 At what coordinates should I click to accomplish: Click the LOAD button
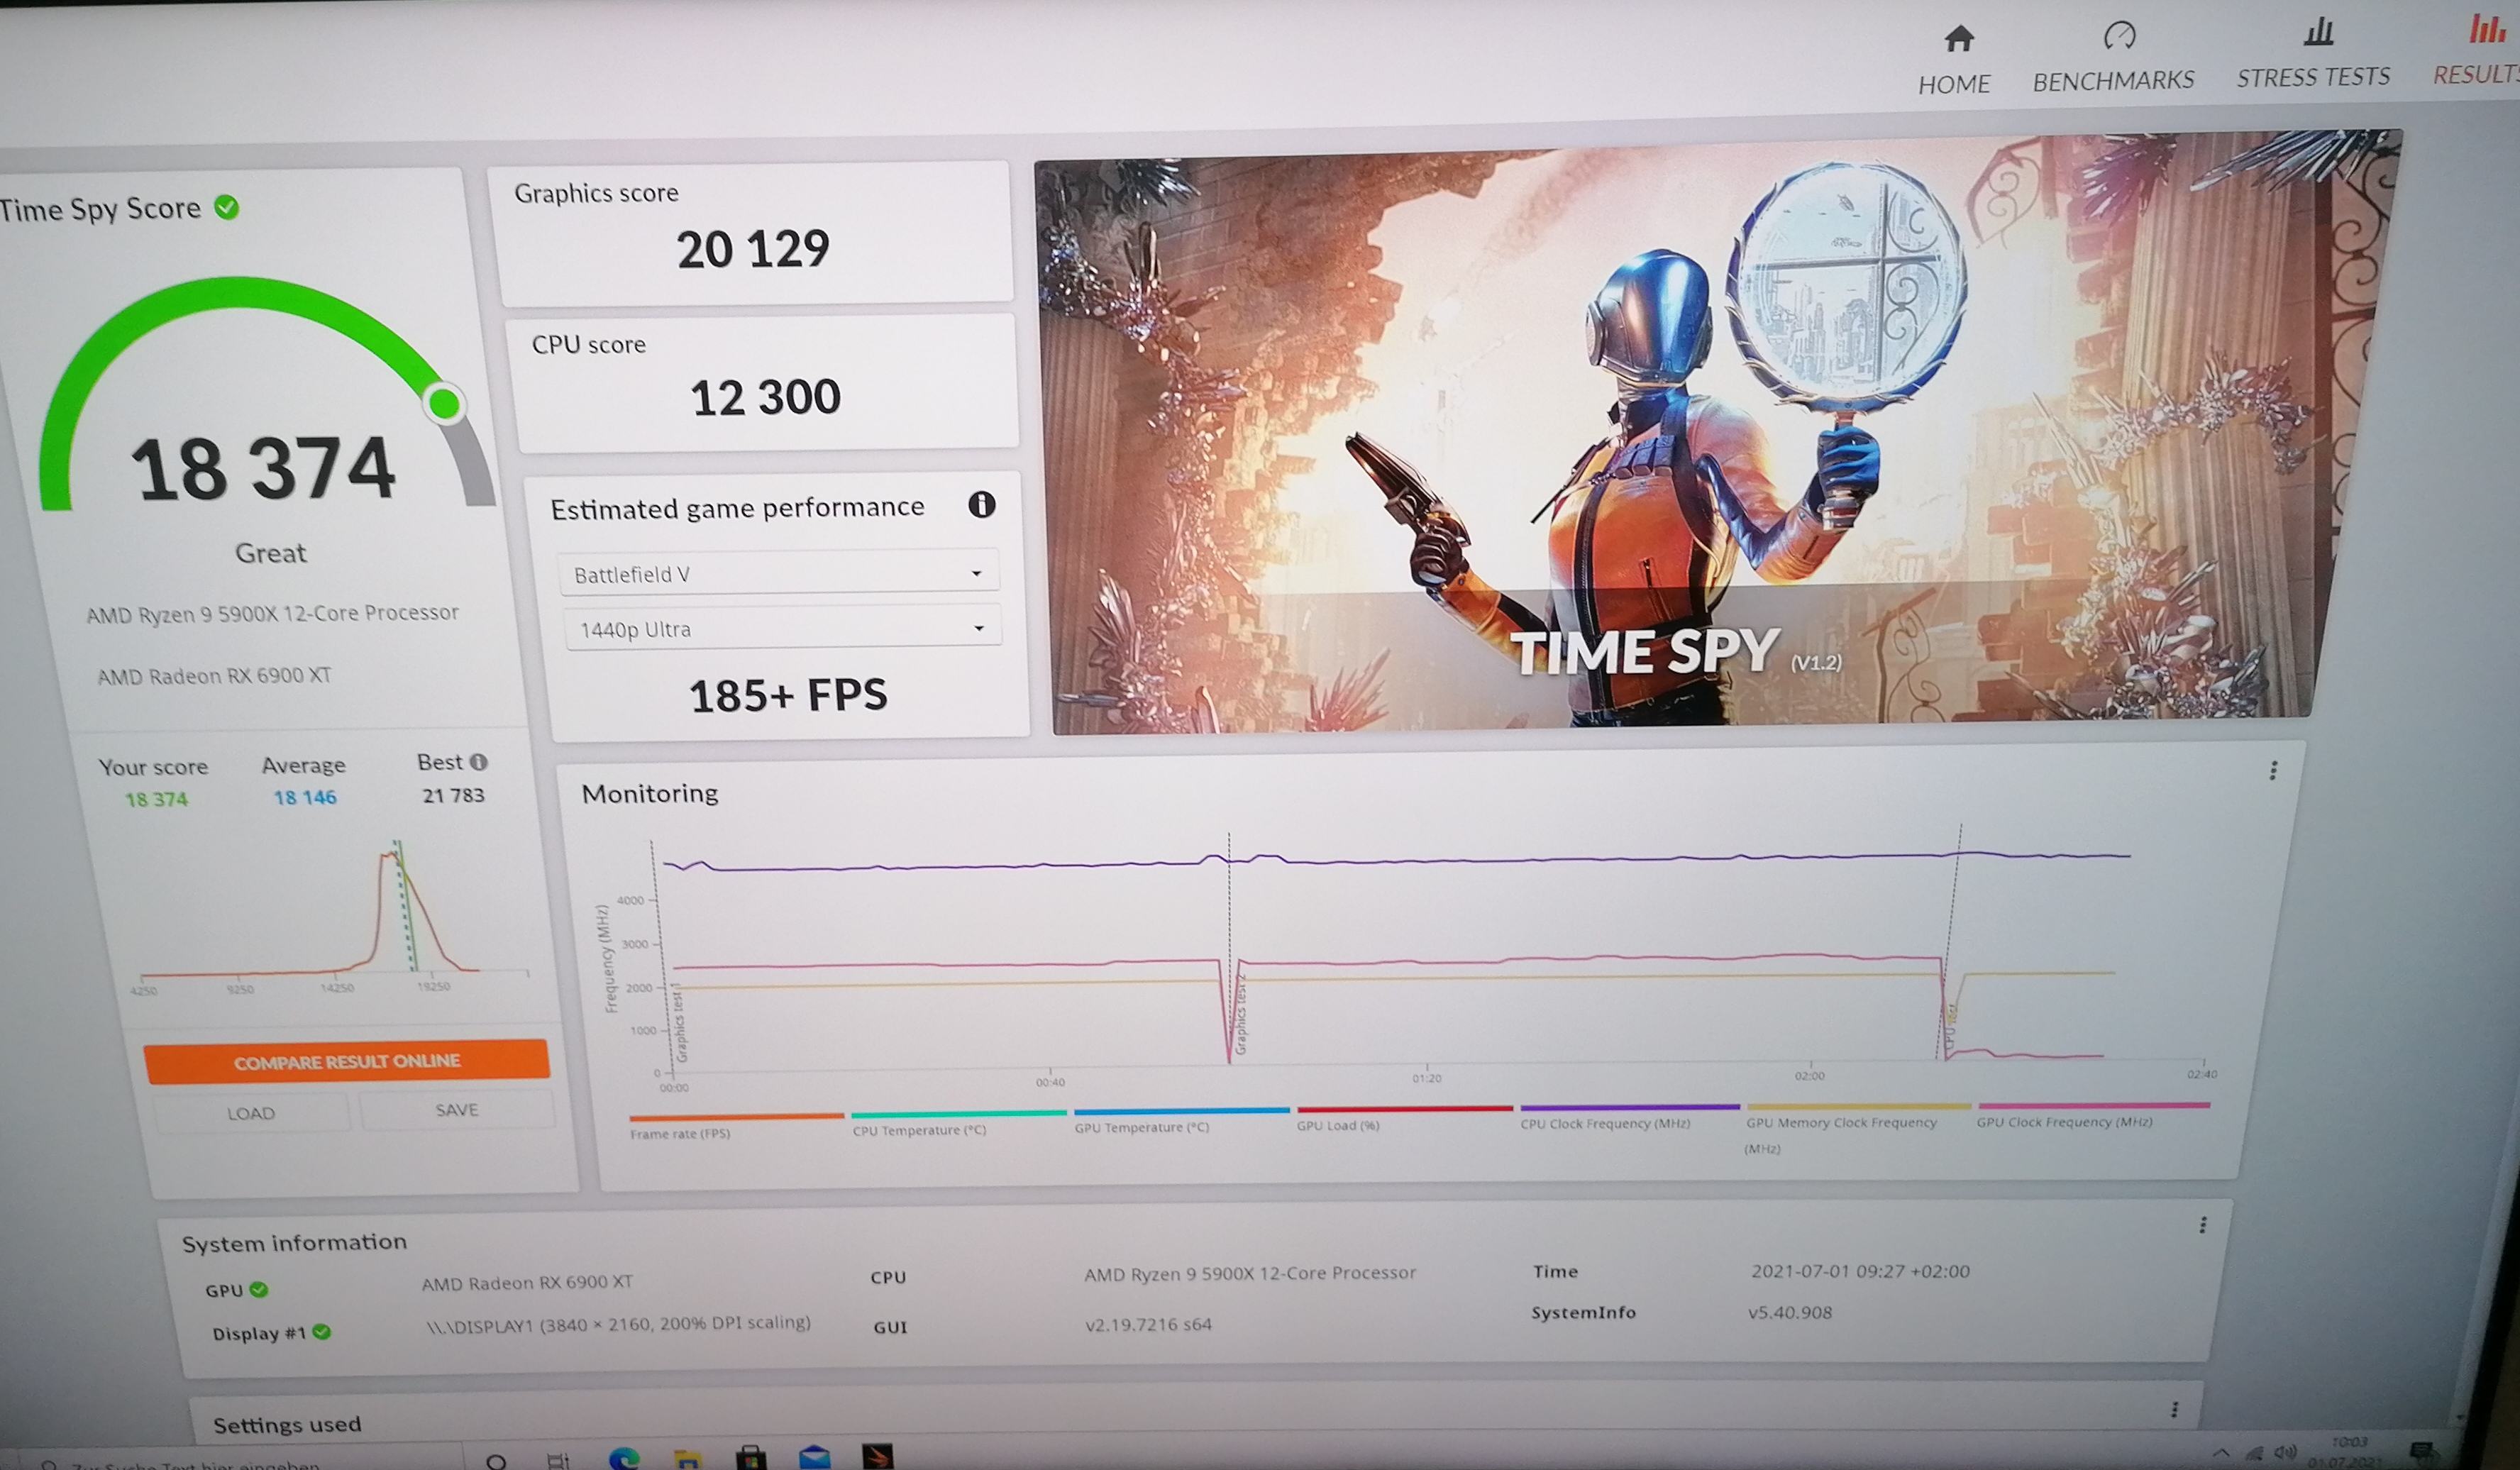tap(251, 1113)
